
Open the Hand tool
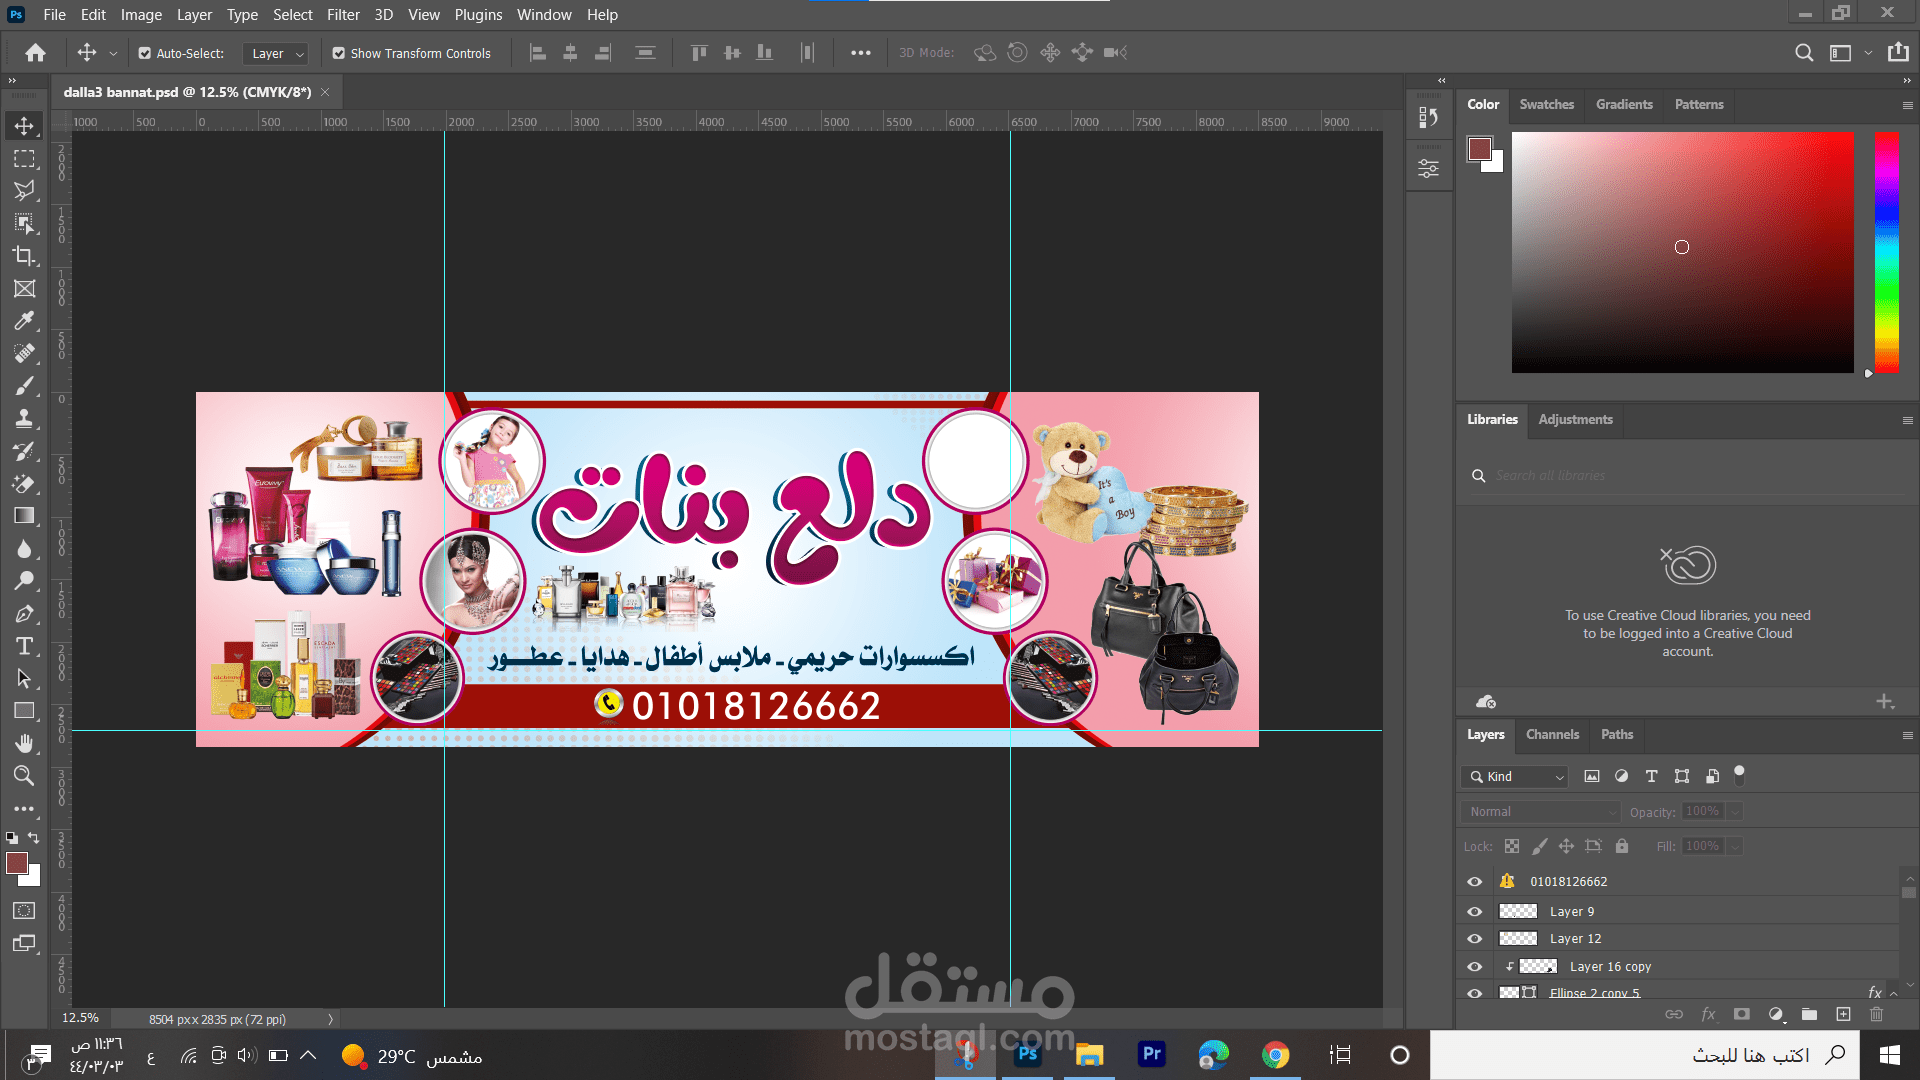coord(25,742)
